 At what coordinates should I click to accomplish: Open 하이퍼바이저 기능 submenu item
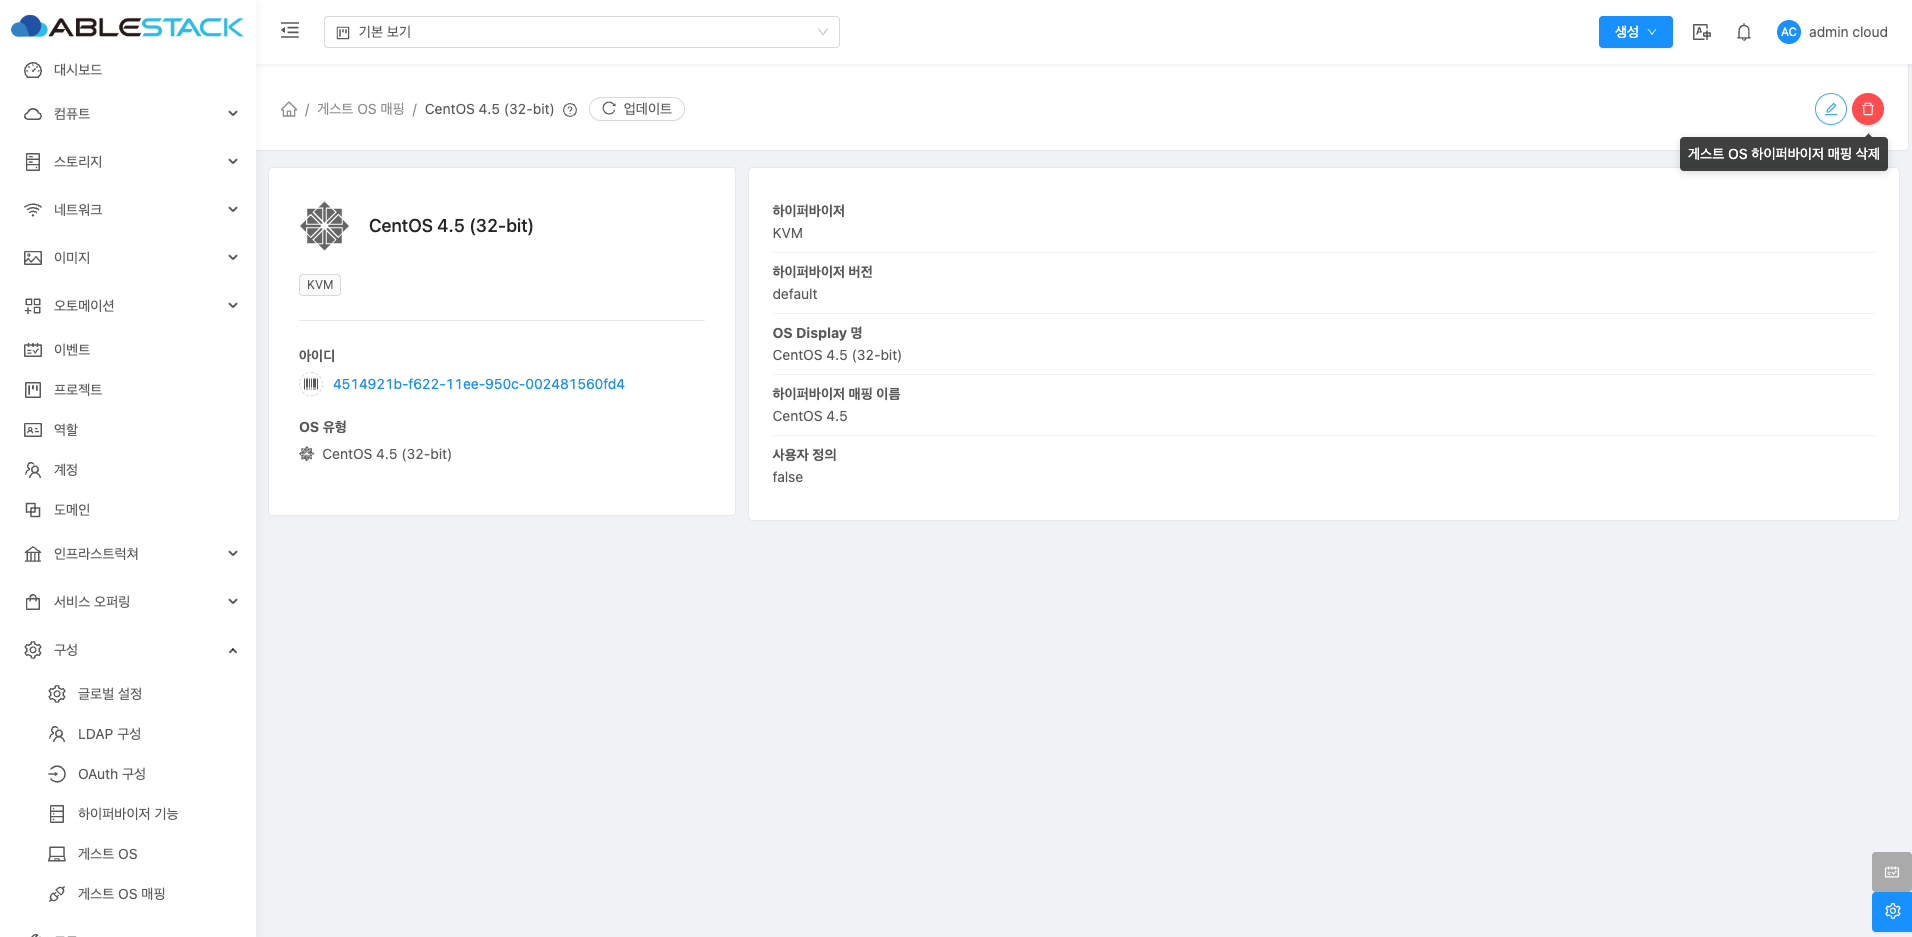point(128,814)
